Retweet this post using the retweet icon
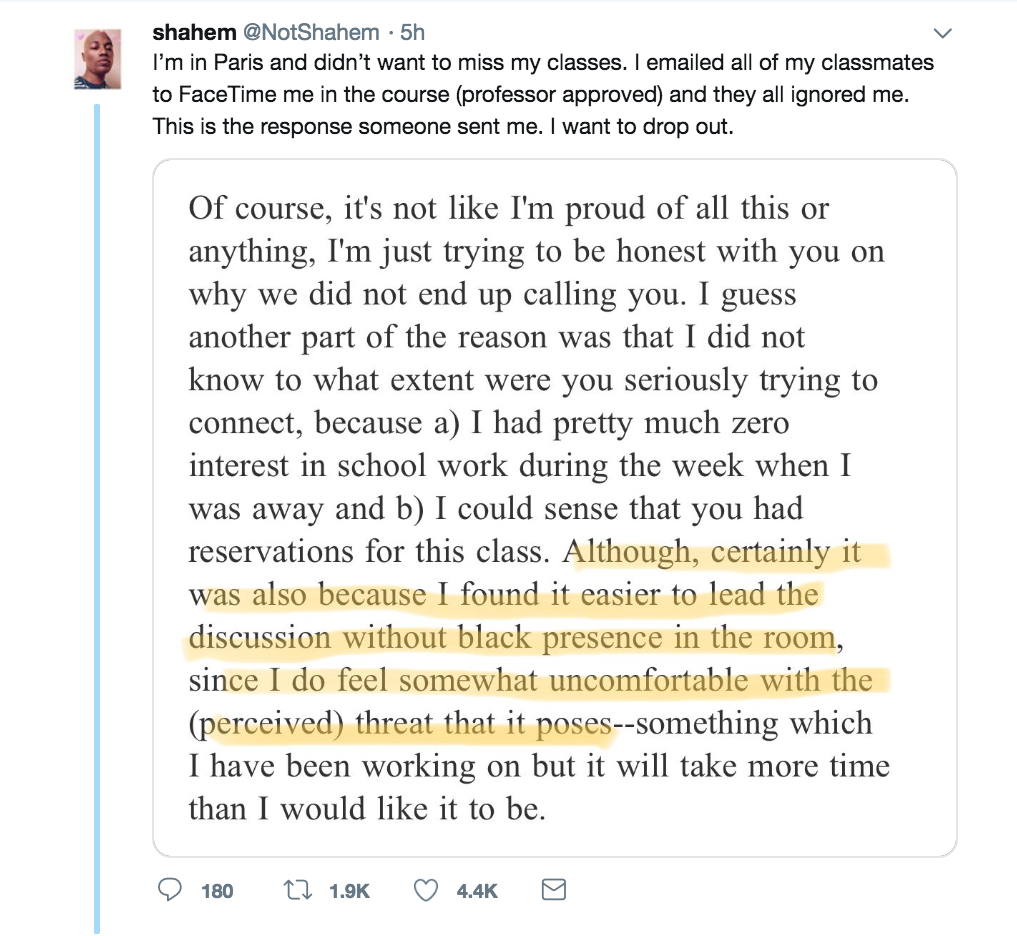 coord(298,890)
